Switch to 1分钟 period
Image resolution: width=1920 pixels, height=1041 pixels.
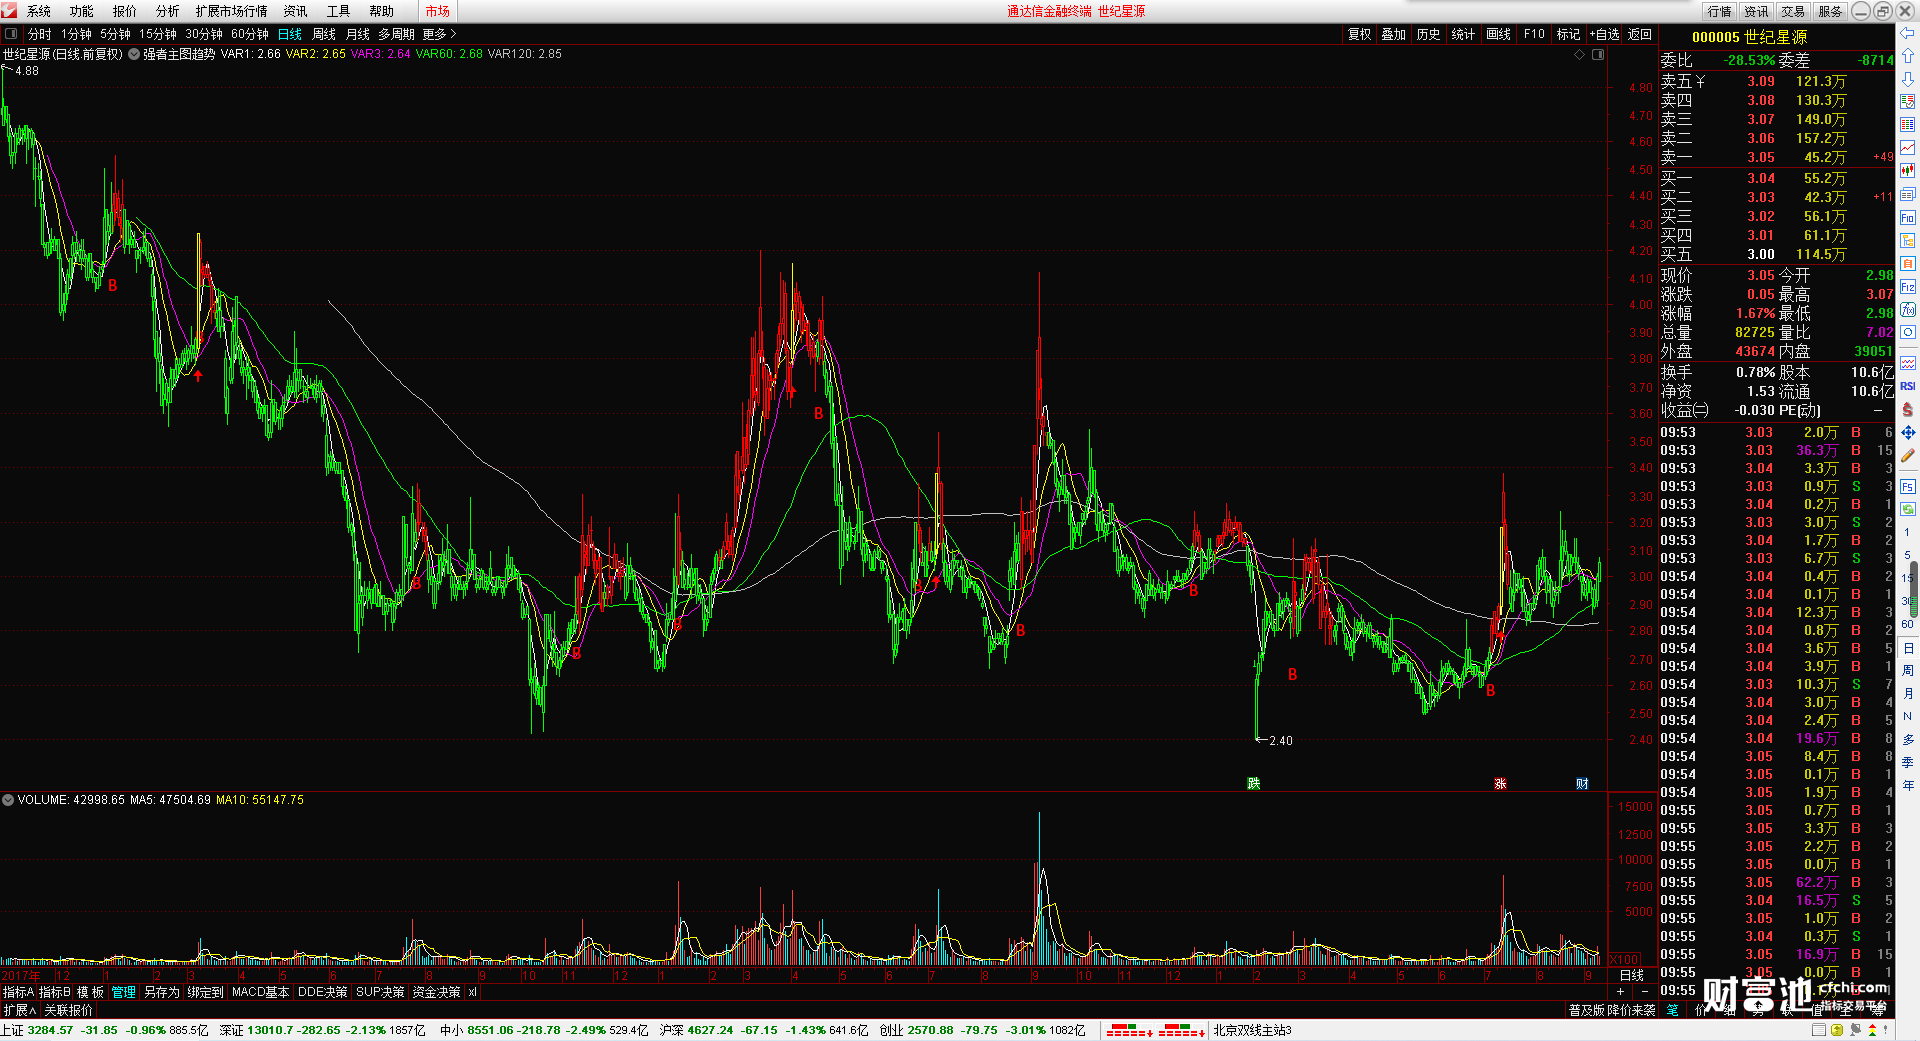pos(76,34)
